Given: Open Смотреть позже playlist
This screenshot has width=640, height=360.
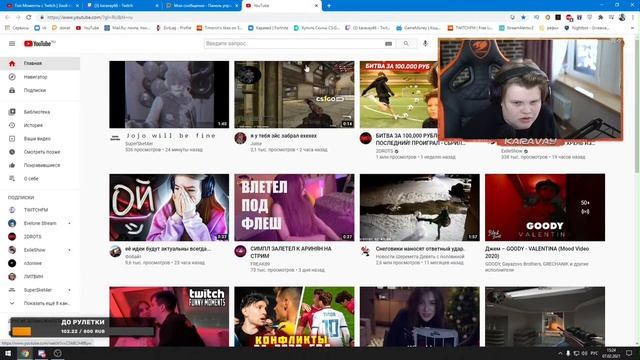Looking at the screenshot, I should [x=40, y=152].
